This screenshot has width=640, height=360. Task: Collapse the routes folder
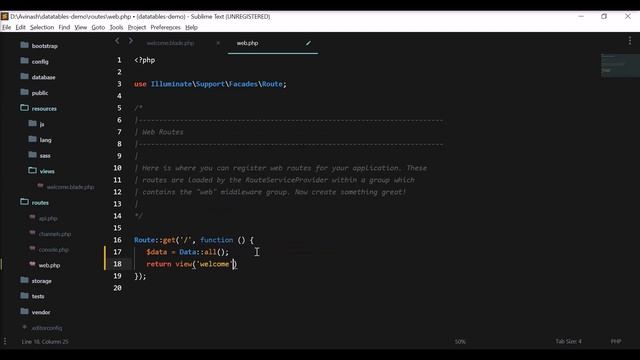coord(24,202)
